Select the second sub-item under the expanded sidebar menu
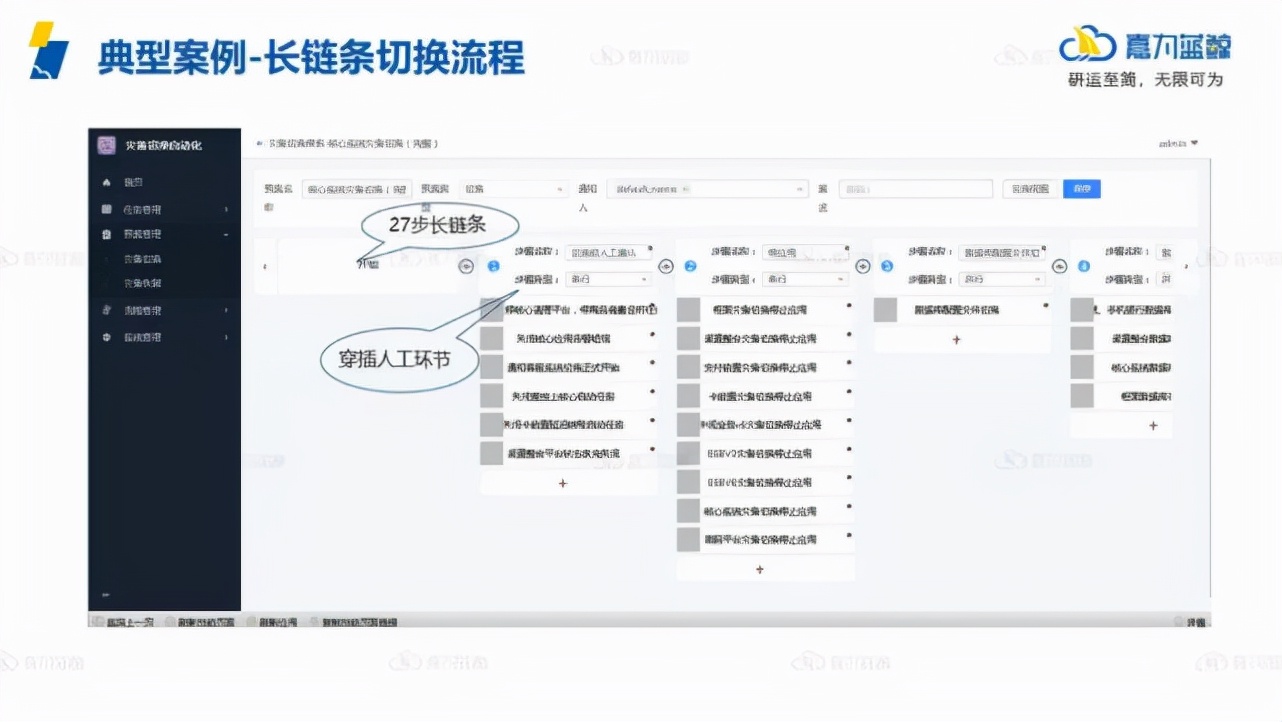1282x722 pixels. [x=164, y=284]
